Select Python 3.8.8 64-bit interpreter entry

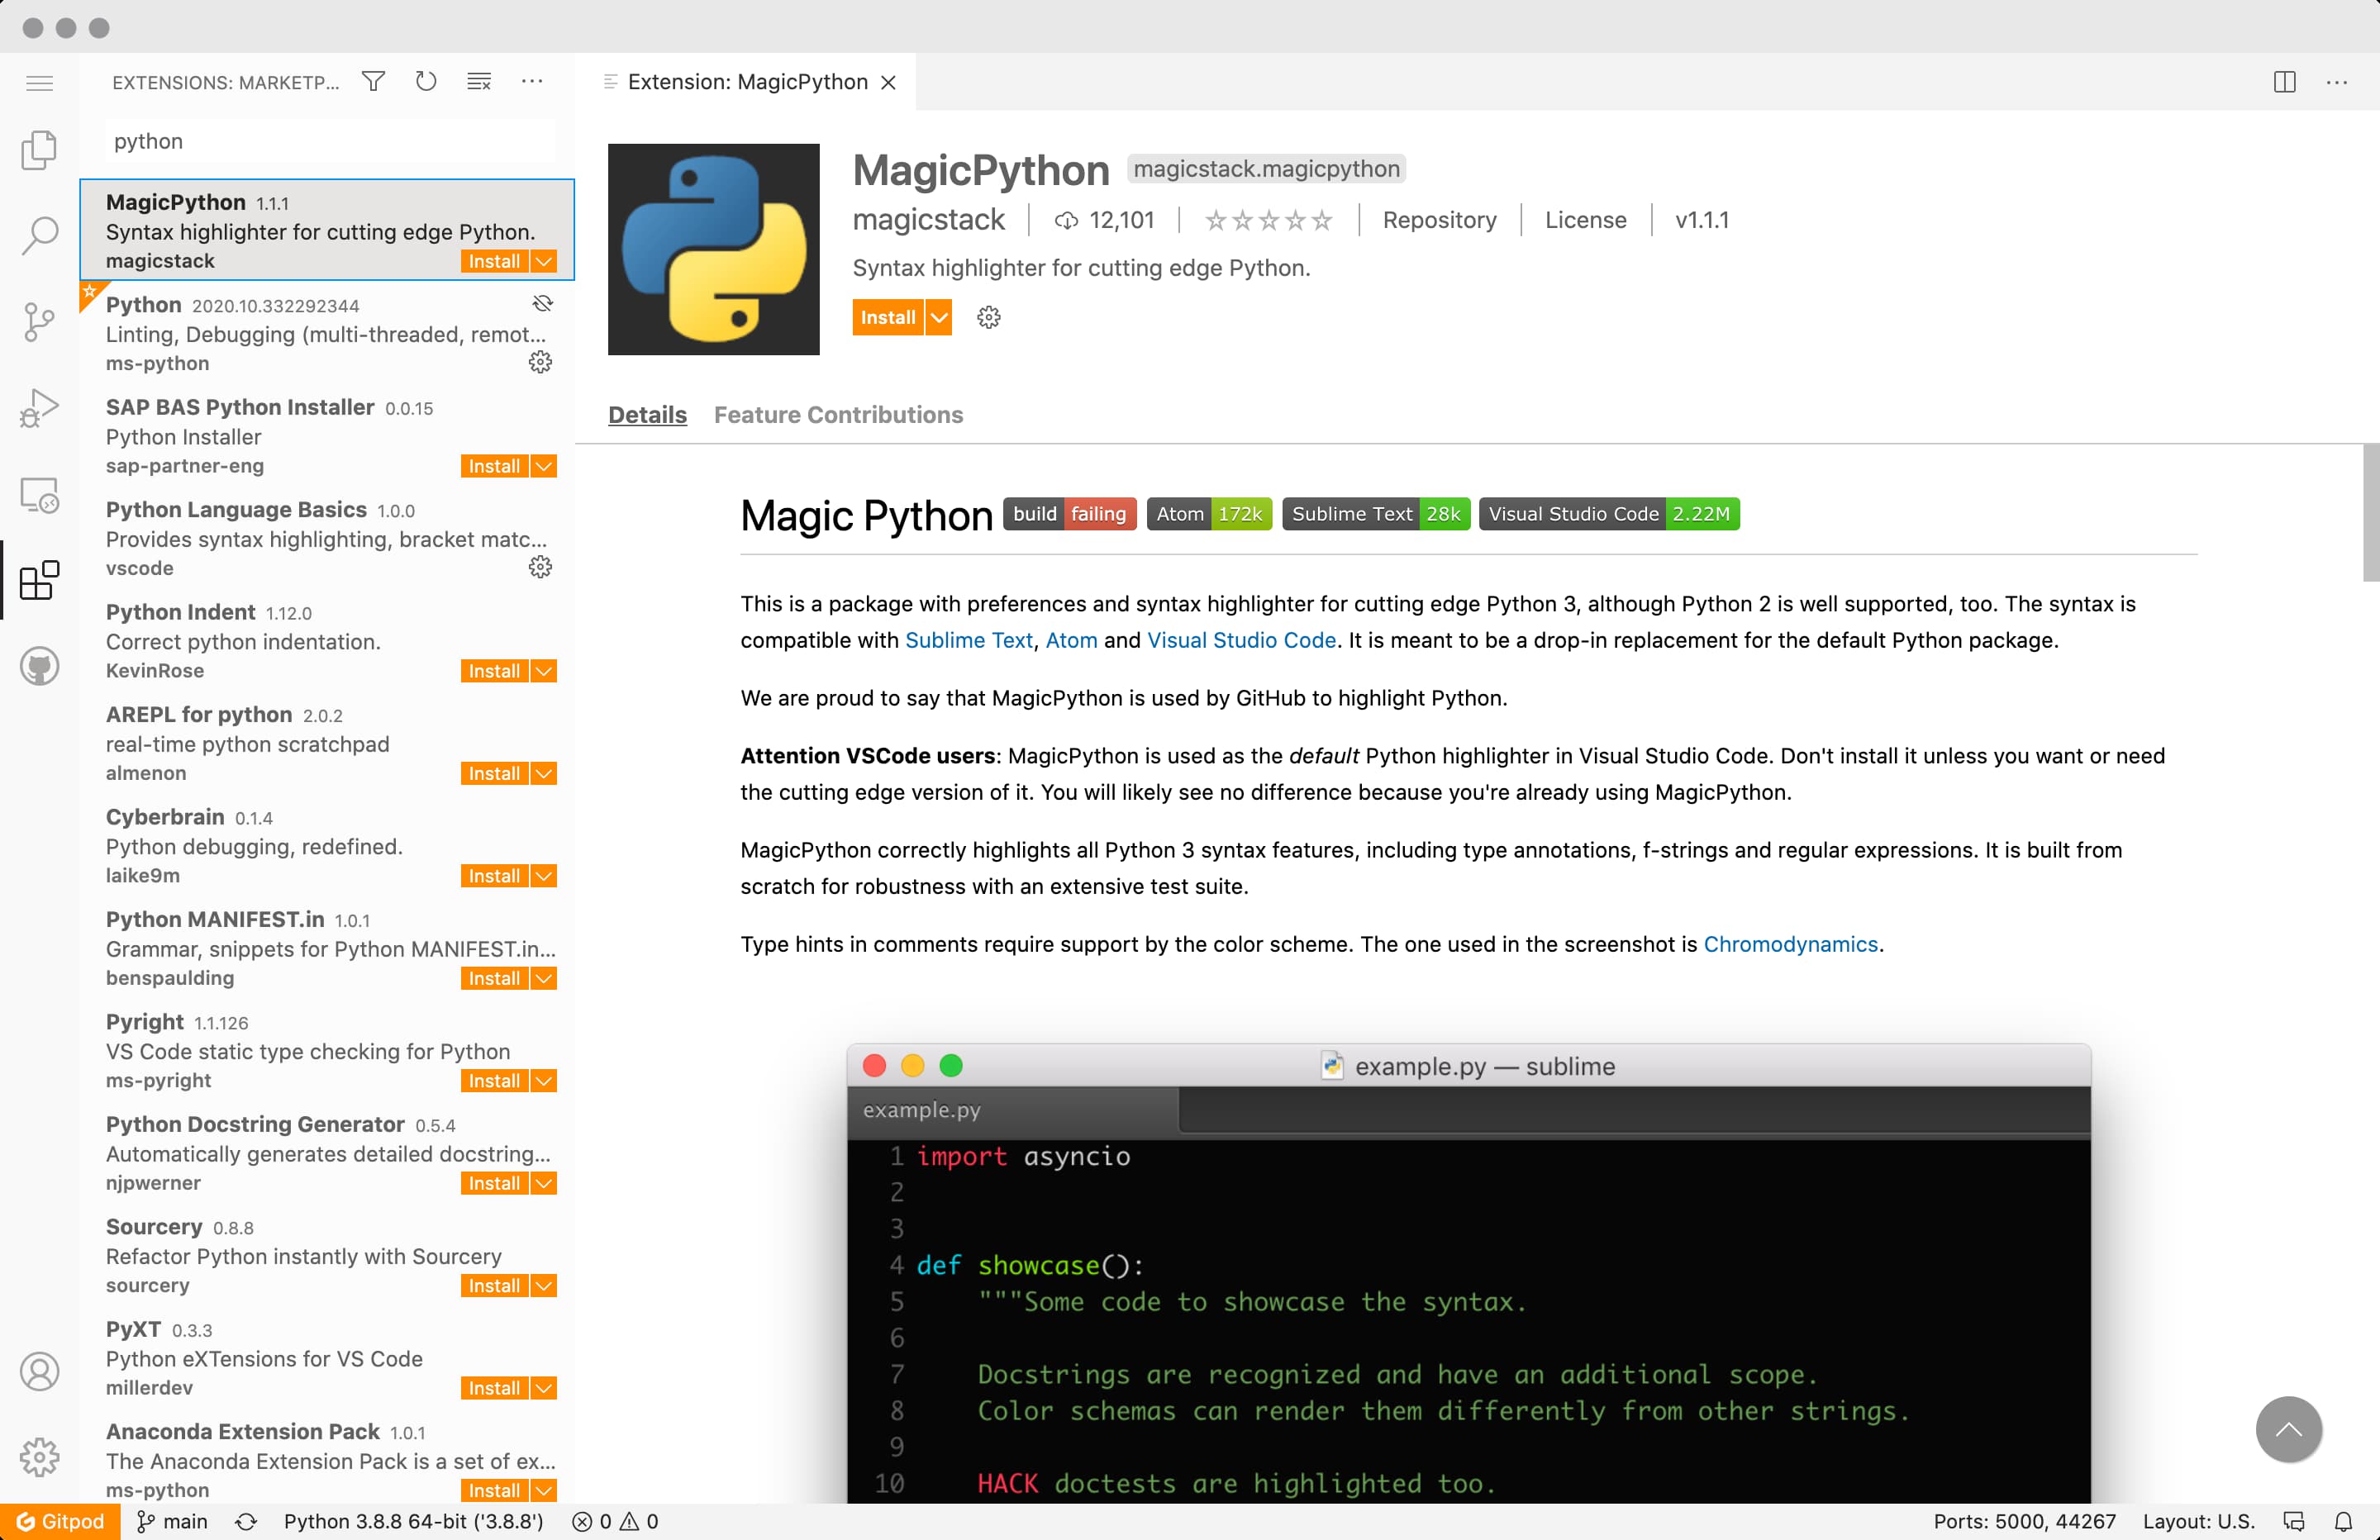[414, 1522]
